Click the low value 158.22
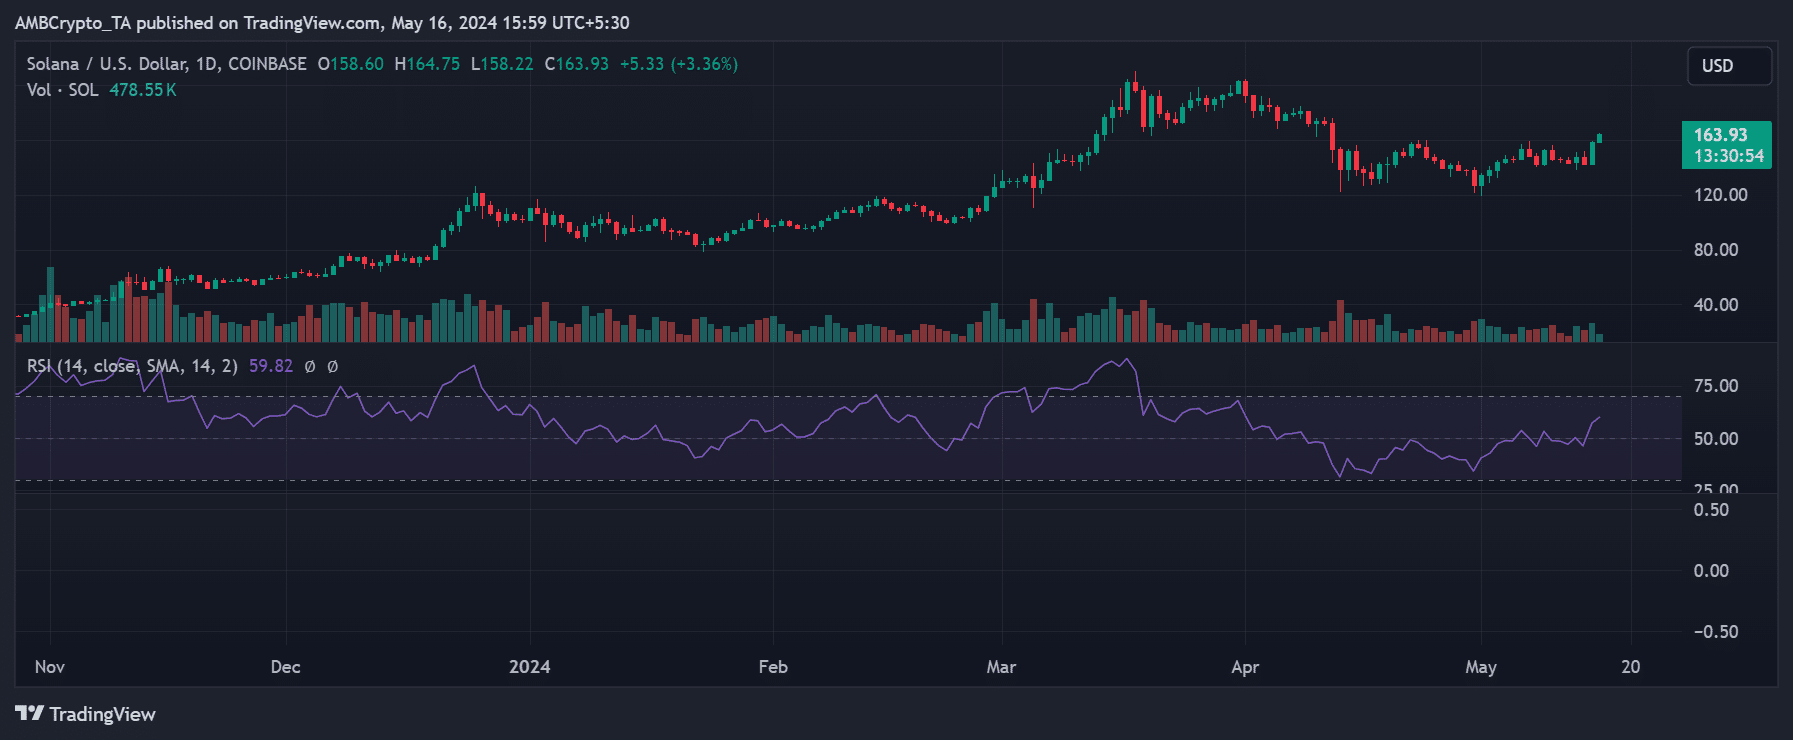1793x740 pixels. [x=507, y=64]
